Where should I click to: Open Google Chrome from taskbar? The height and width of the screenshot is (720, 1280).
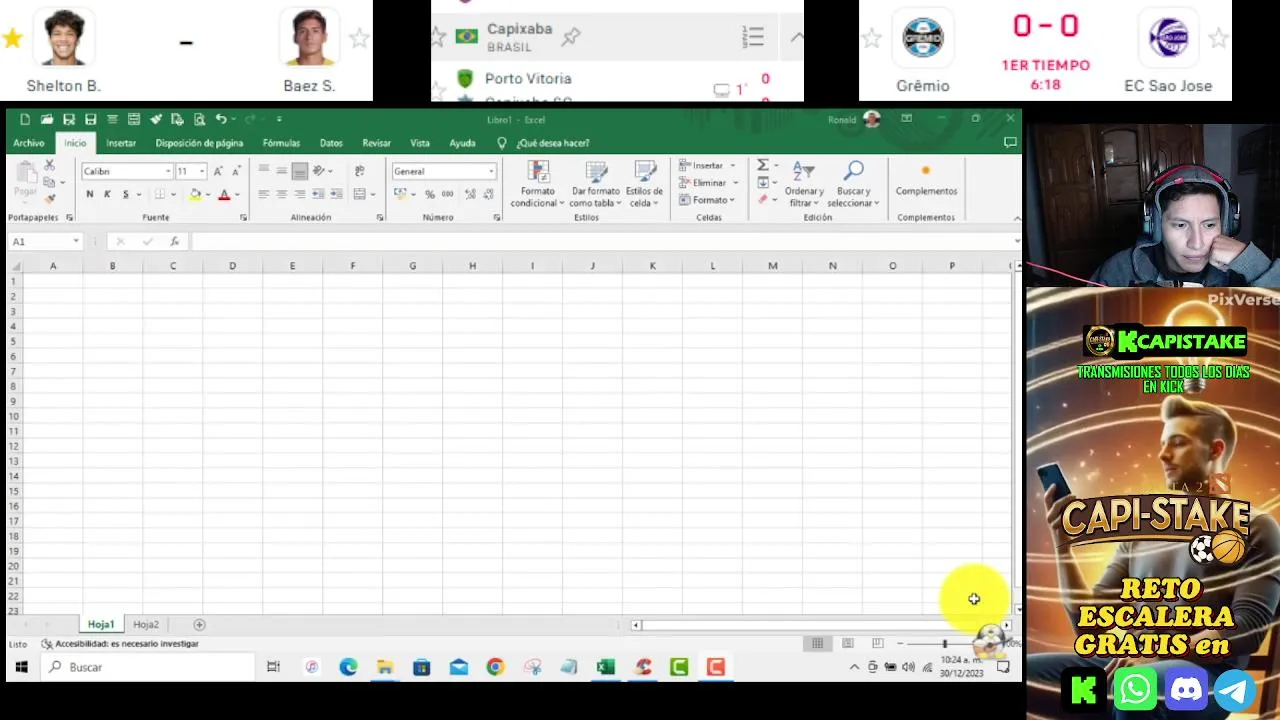[x=495, y=667]
